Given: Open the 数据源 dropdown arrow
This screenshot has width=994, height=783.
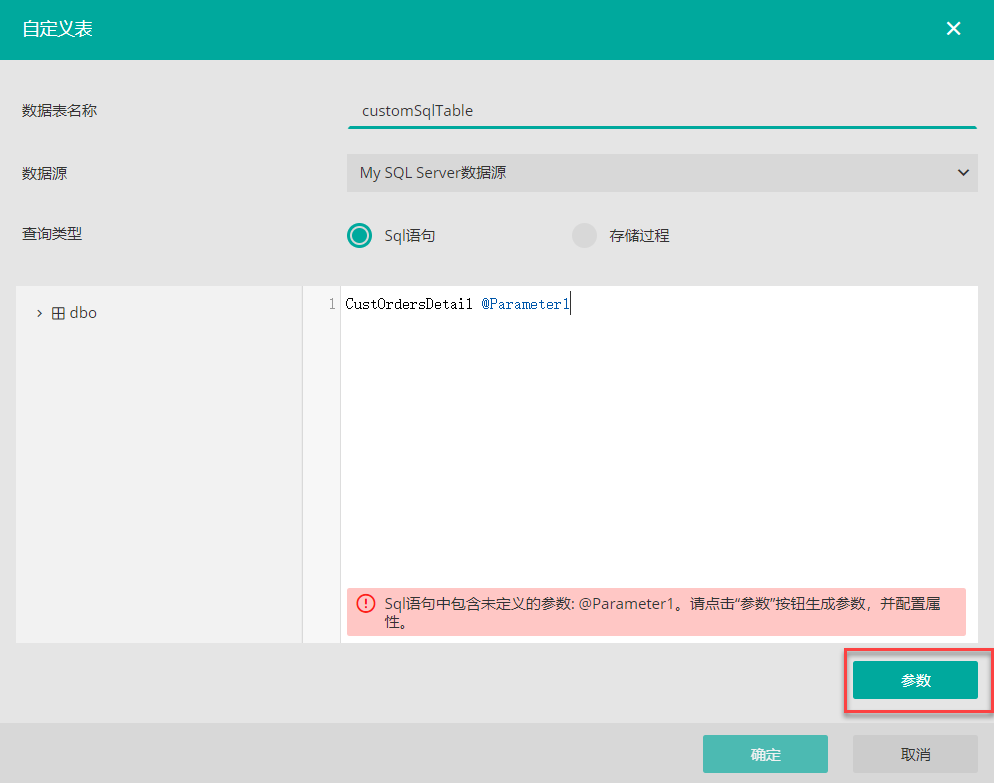Looking at the screenshot, I should pyautogui.click(x=962, y=173).
